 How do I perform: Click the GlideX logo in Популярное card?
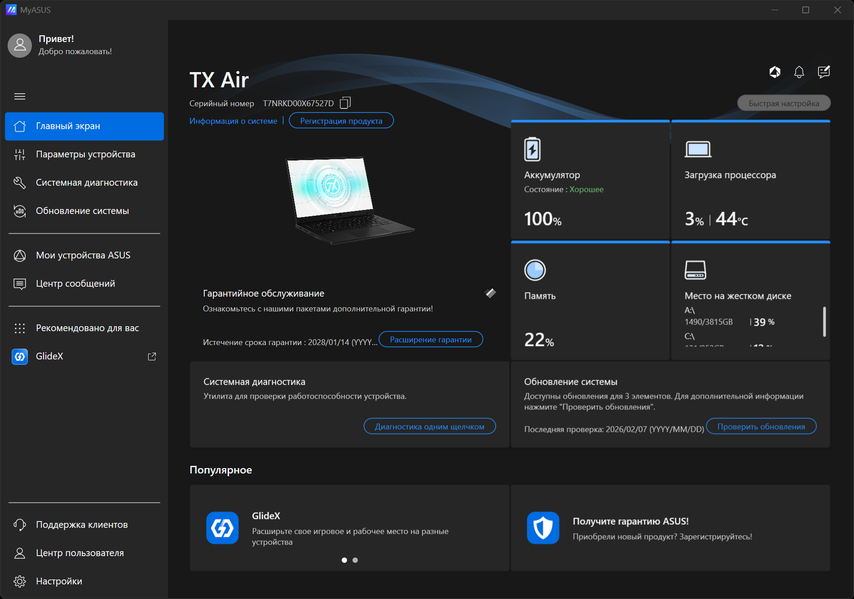(222, 528)
